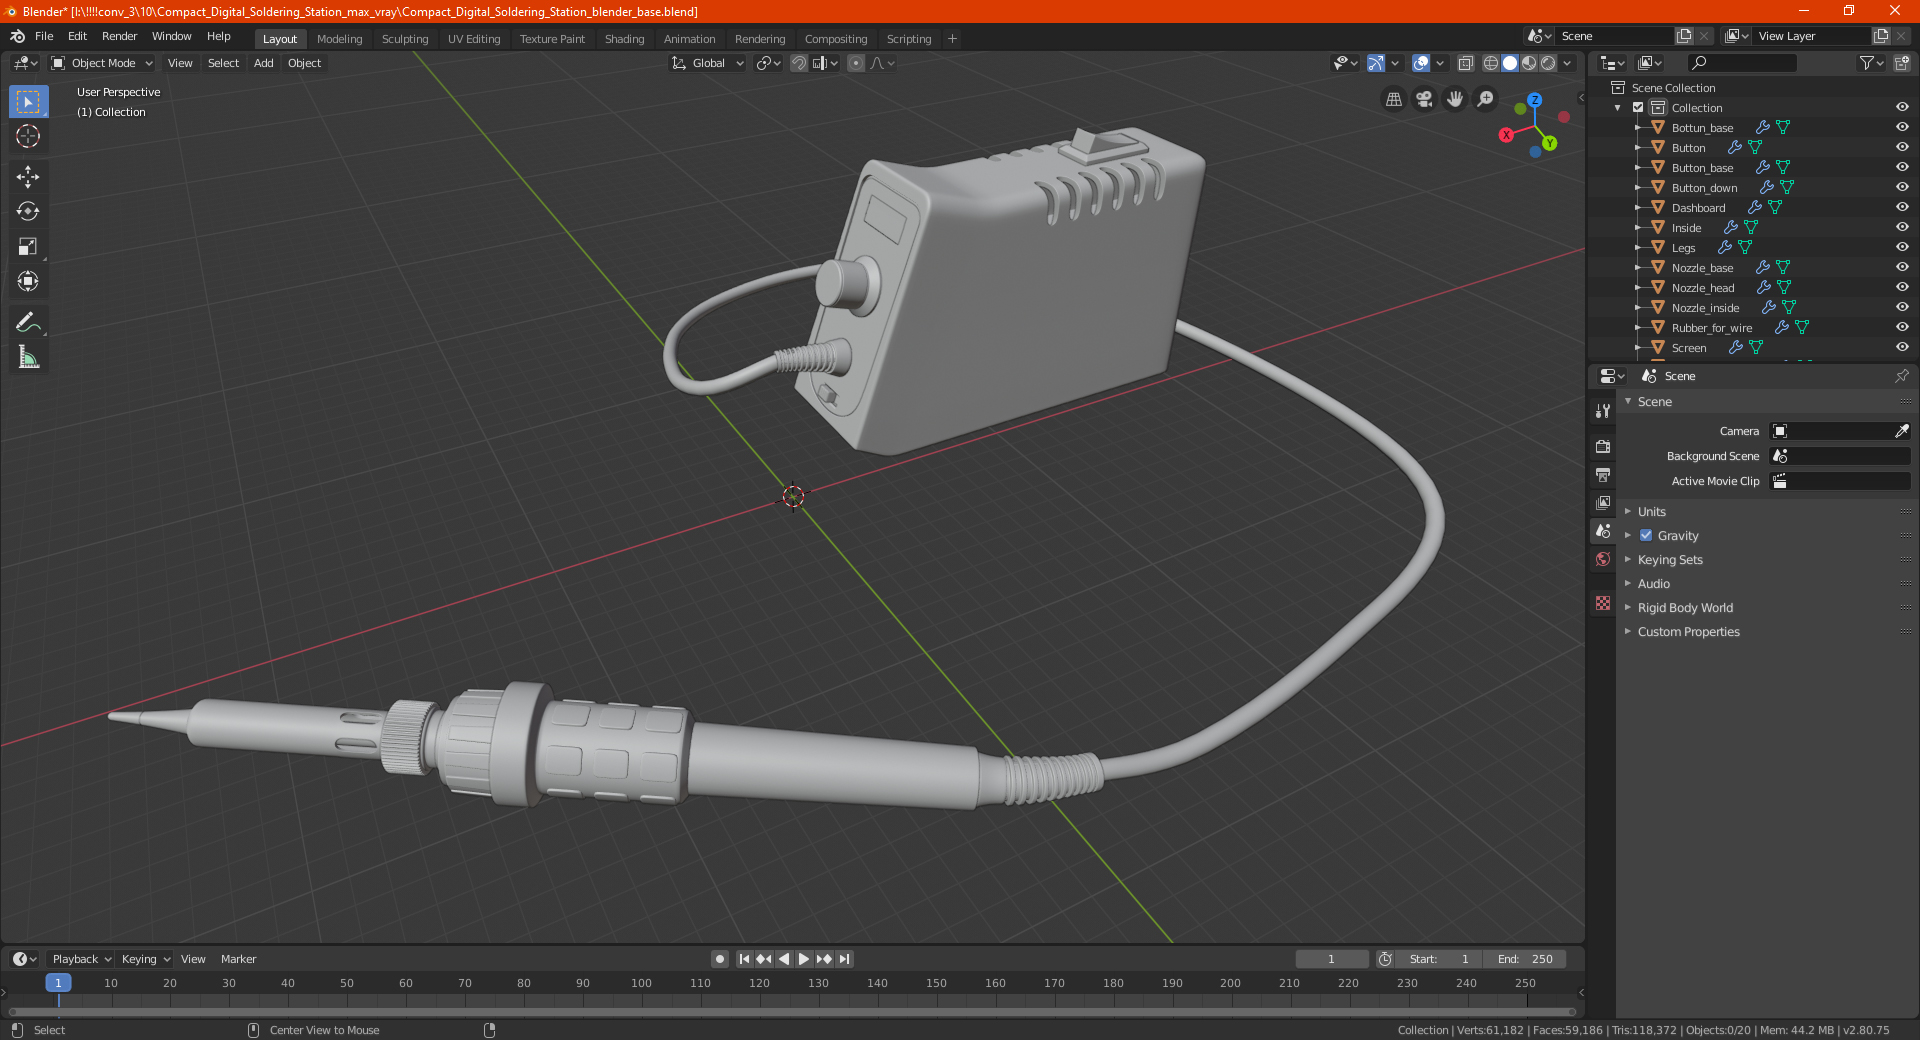1920x1040 pixels.
Task: Switch to material preview shading
Action: (x=1529, y=63)
